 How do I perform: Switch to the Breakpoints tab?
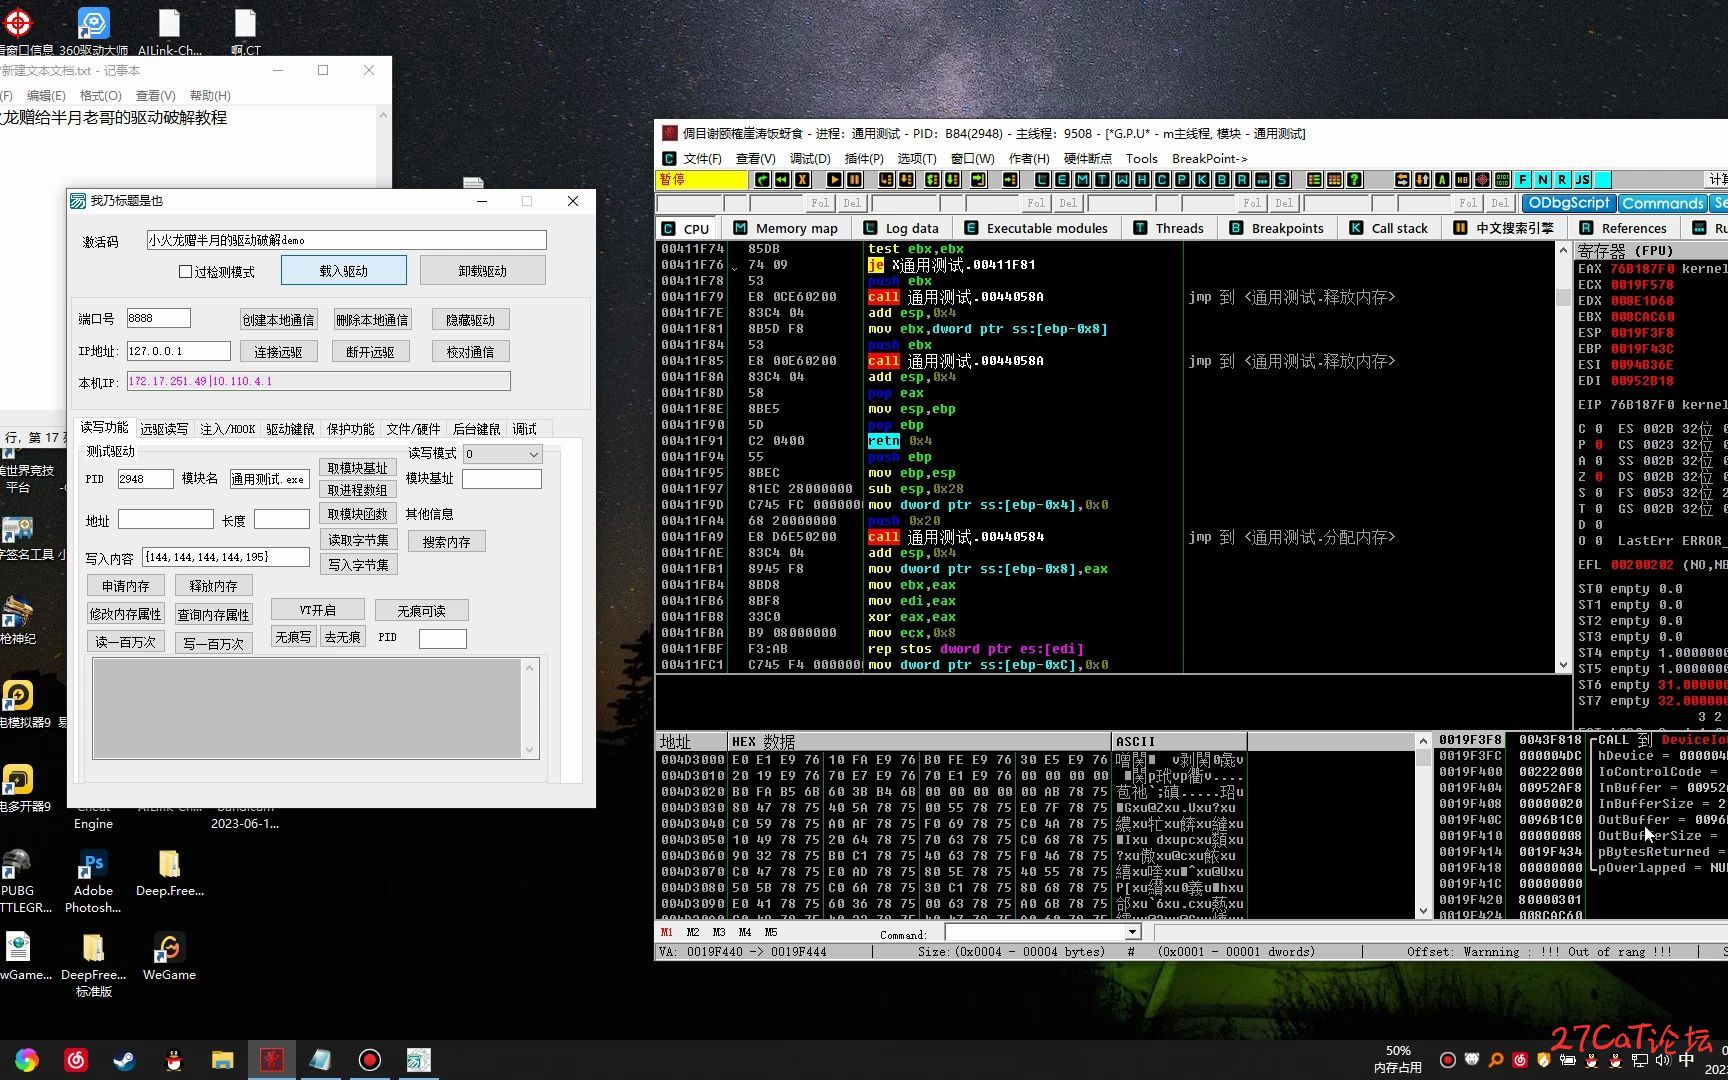[x=1276, y=228]
